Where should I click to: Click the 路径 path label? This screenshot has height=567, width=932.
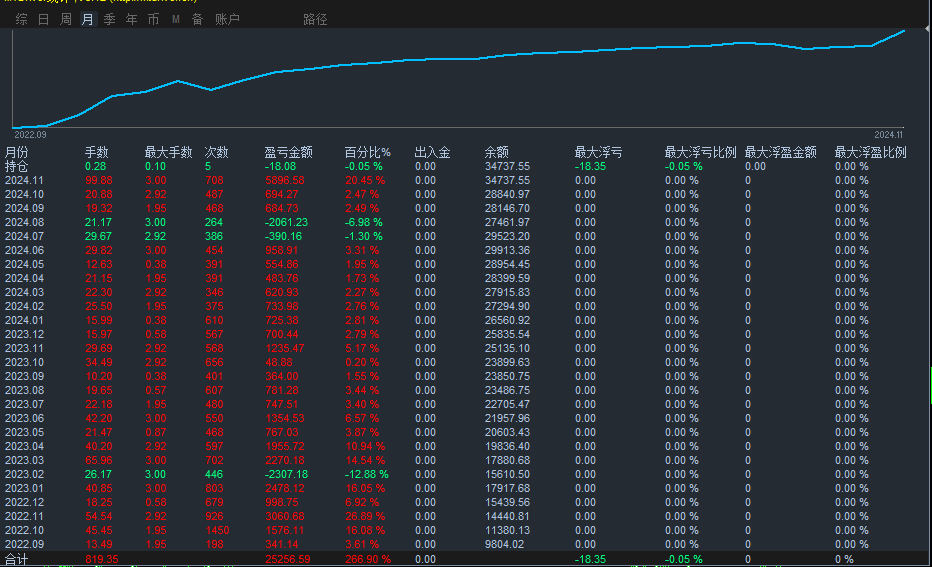click(315, 20)
